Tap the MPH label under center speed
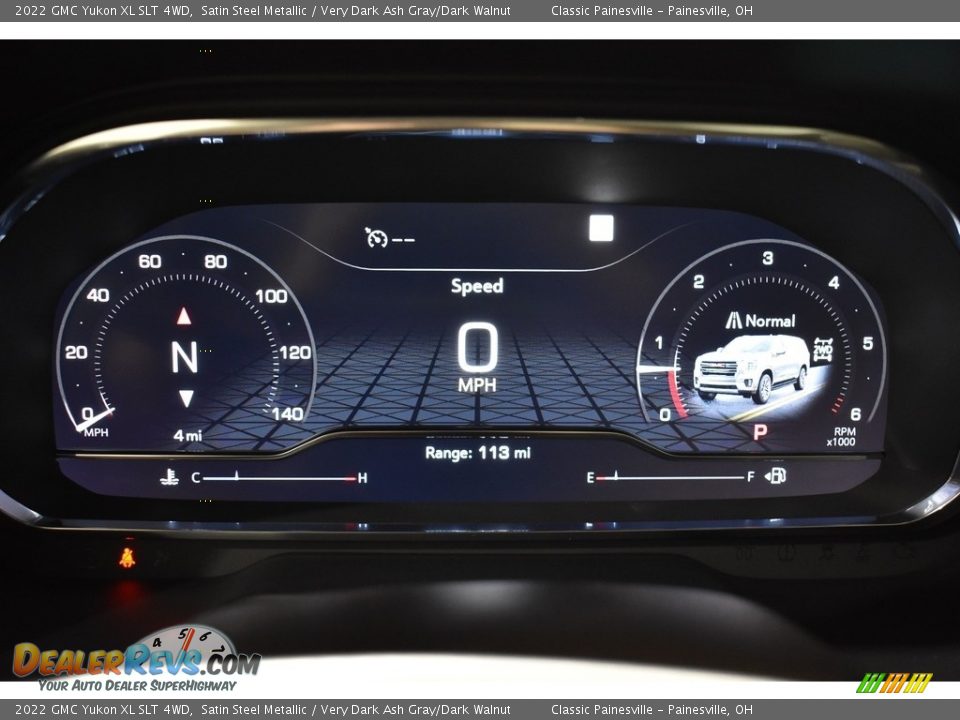This screenshot has width=960, height=720. point(477,385)
